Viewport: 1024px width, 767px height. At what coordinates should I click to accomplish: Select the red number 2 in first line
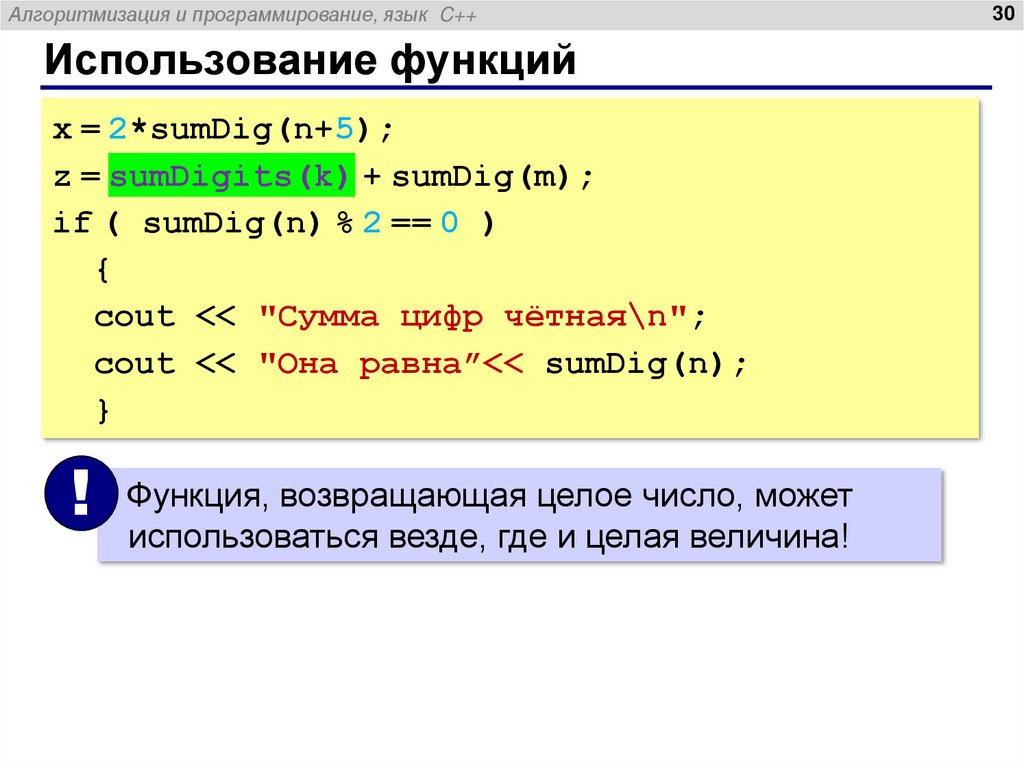pyautogui.click(x=118, y=126)
